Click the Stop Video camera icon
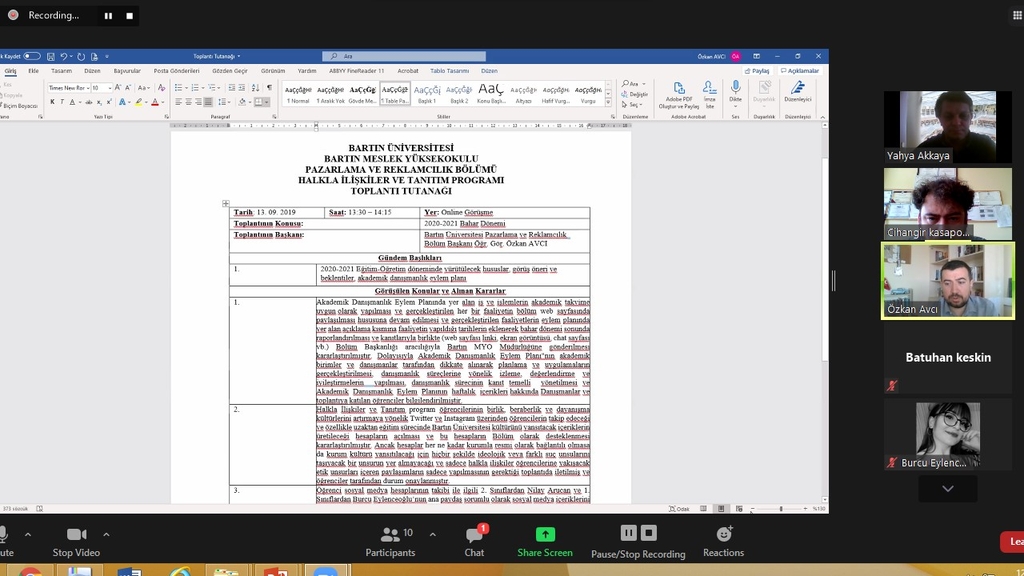Image resolution: width=1024 pixels, height=576 pixels. click(x=76, y=535)
